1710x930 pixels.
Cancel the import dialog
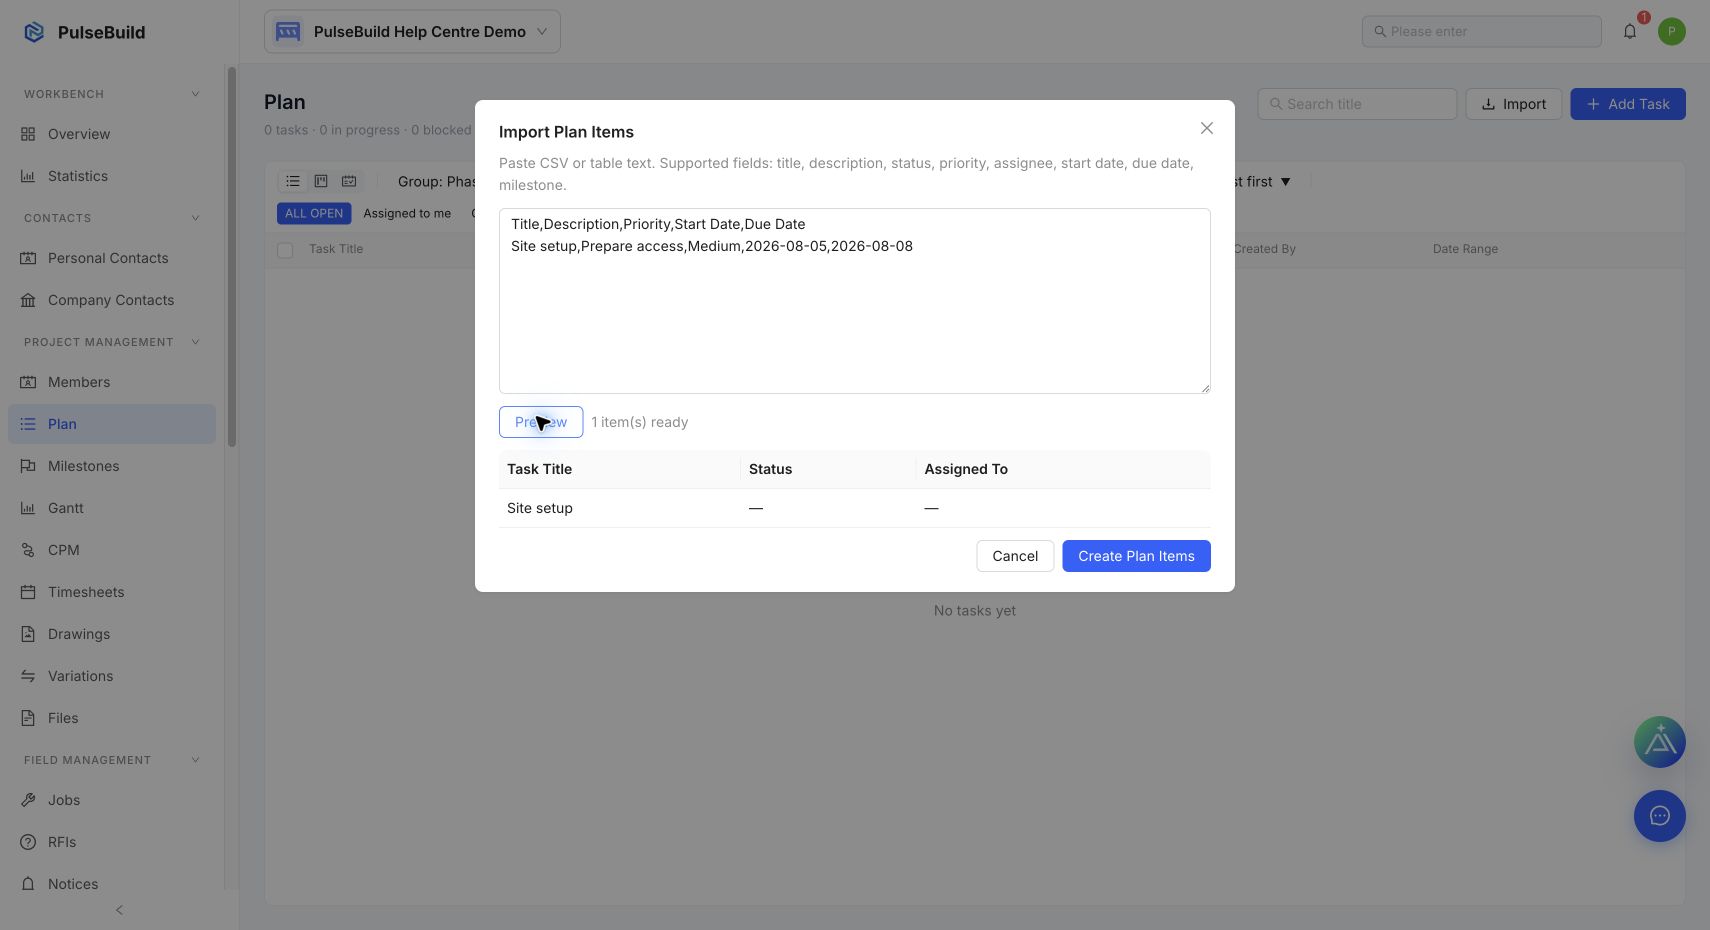1015,556
